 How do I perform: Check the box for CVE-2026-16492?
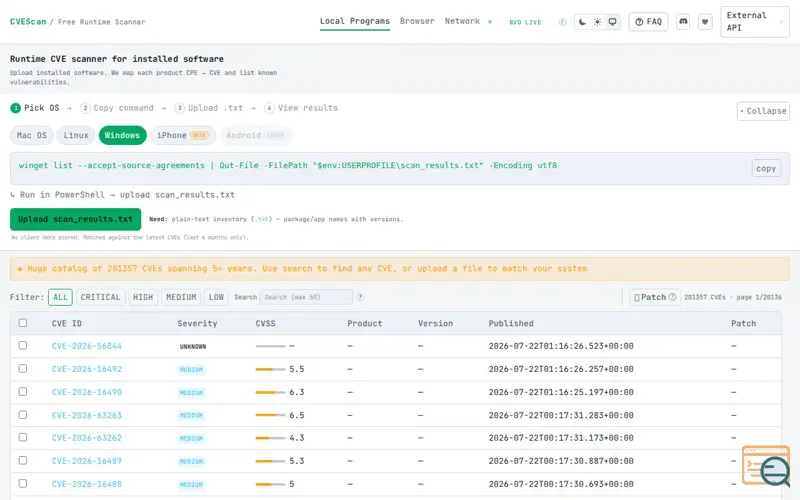tap(22, 368)
